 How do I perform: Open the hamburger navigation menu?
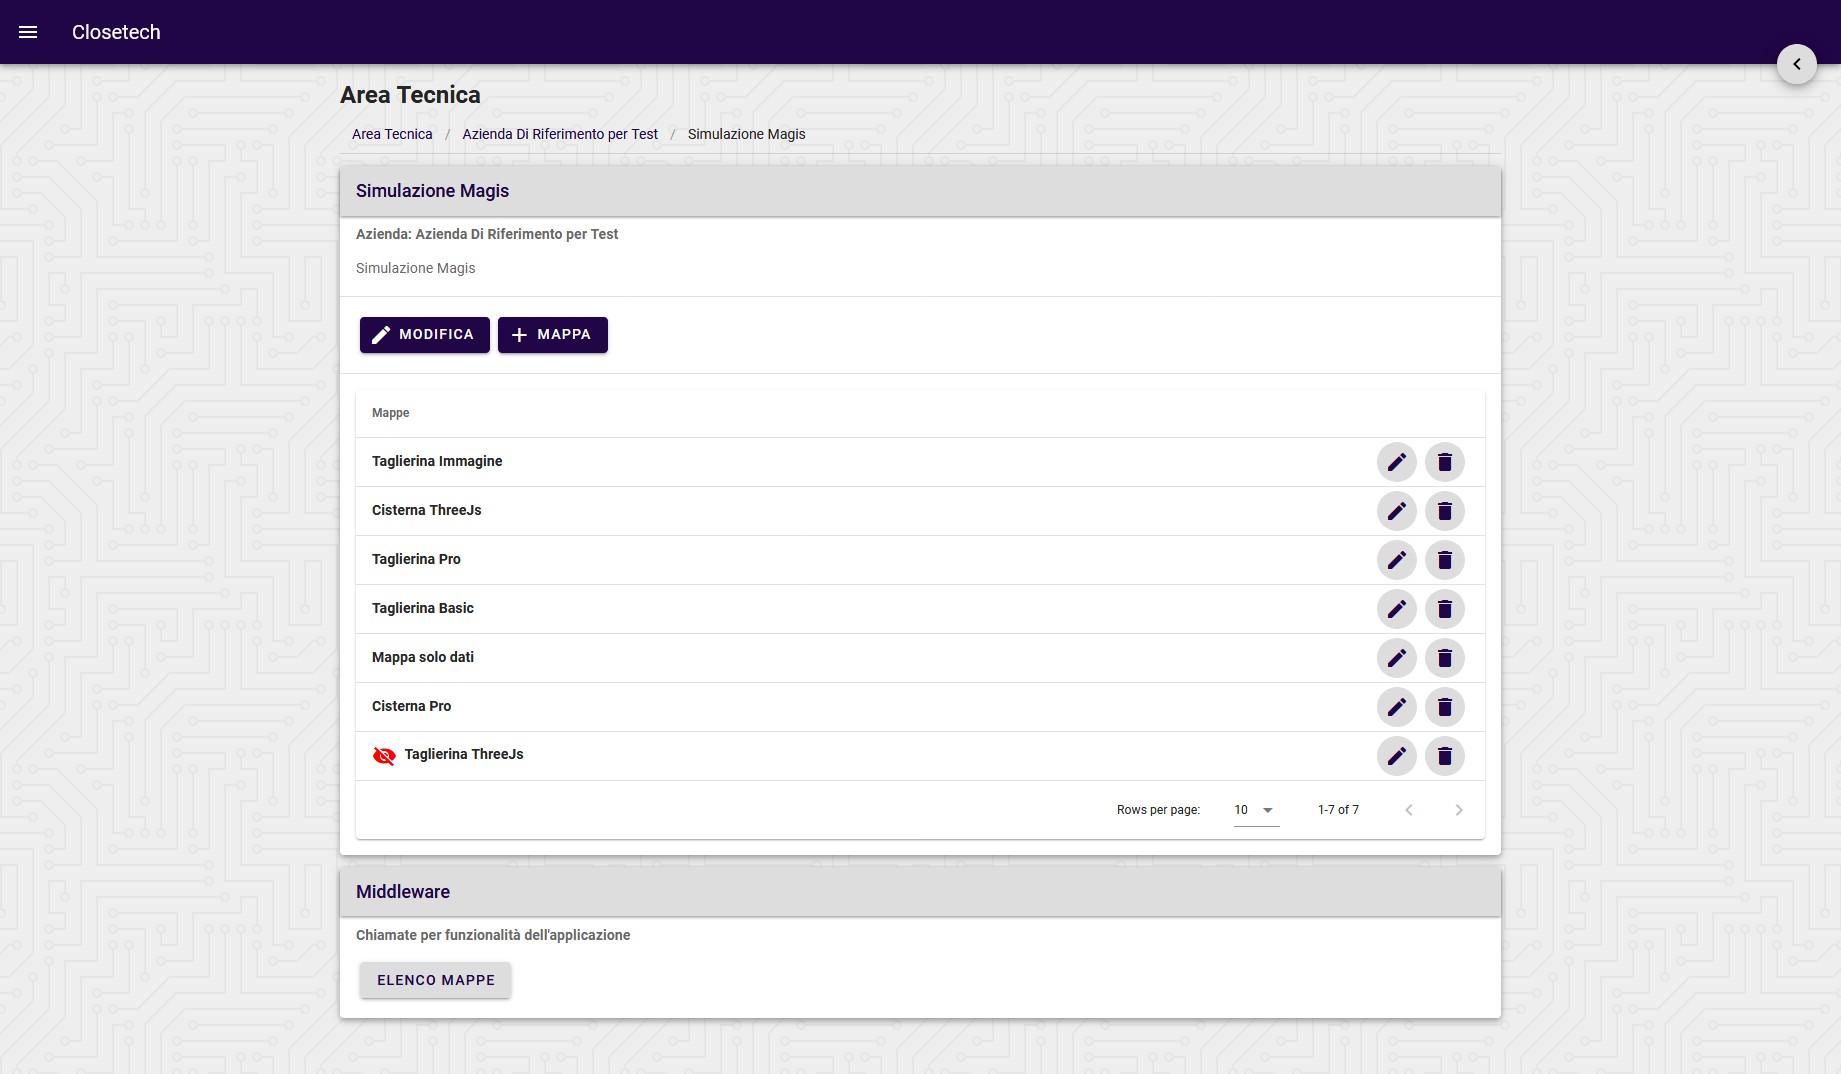pos(28,32)
